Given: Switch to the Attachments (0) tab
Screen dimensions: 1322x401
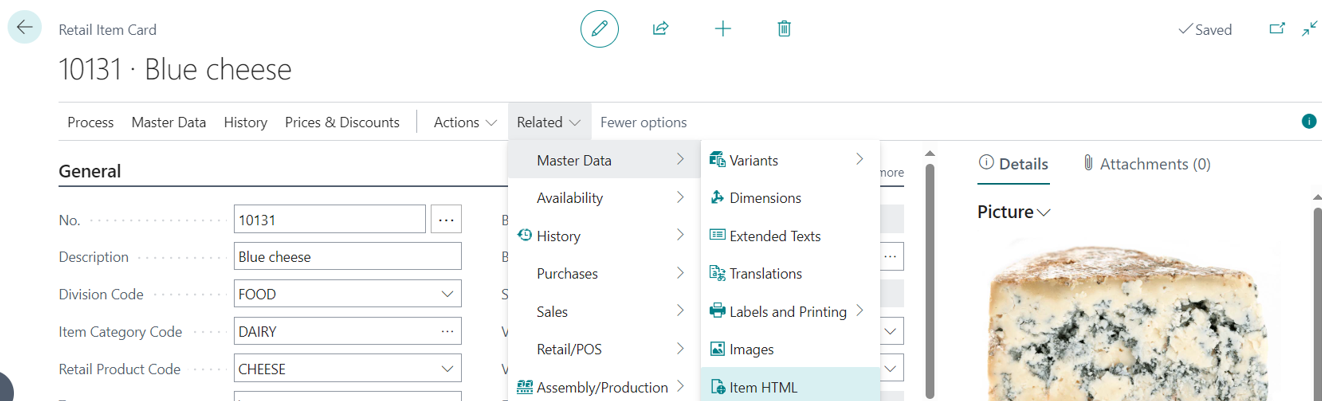Looking at the screenshot, I should [x=1146, y=164].
